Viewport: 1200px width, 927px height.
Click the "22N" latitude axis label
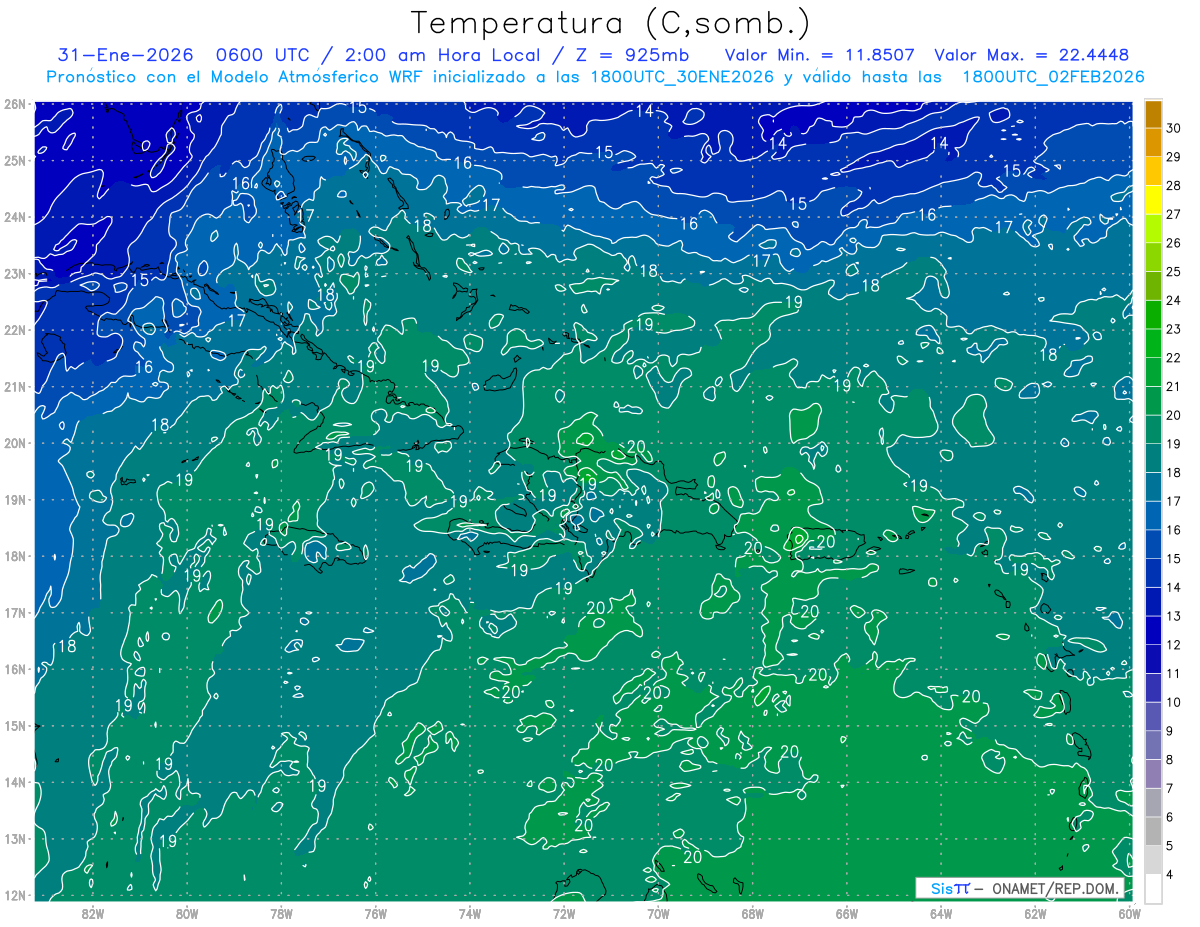coord(15,330)
